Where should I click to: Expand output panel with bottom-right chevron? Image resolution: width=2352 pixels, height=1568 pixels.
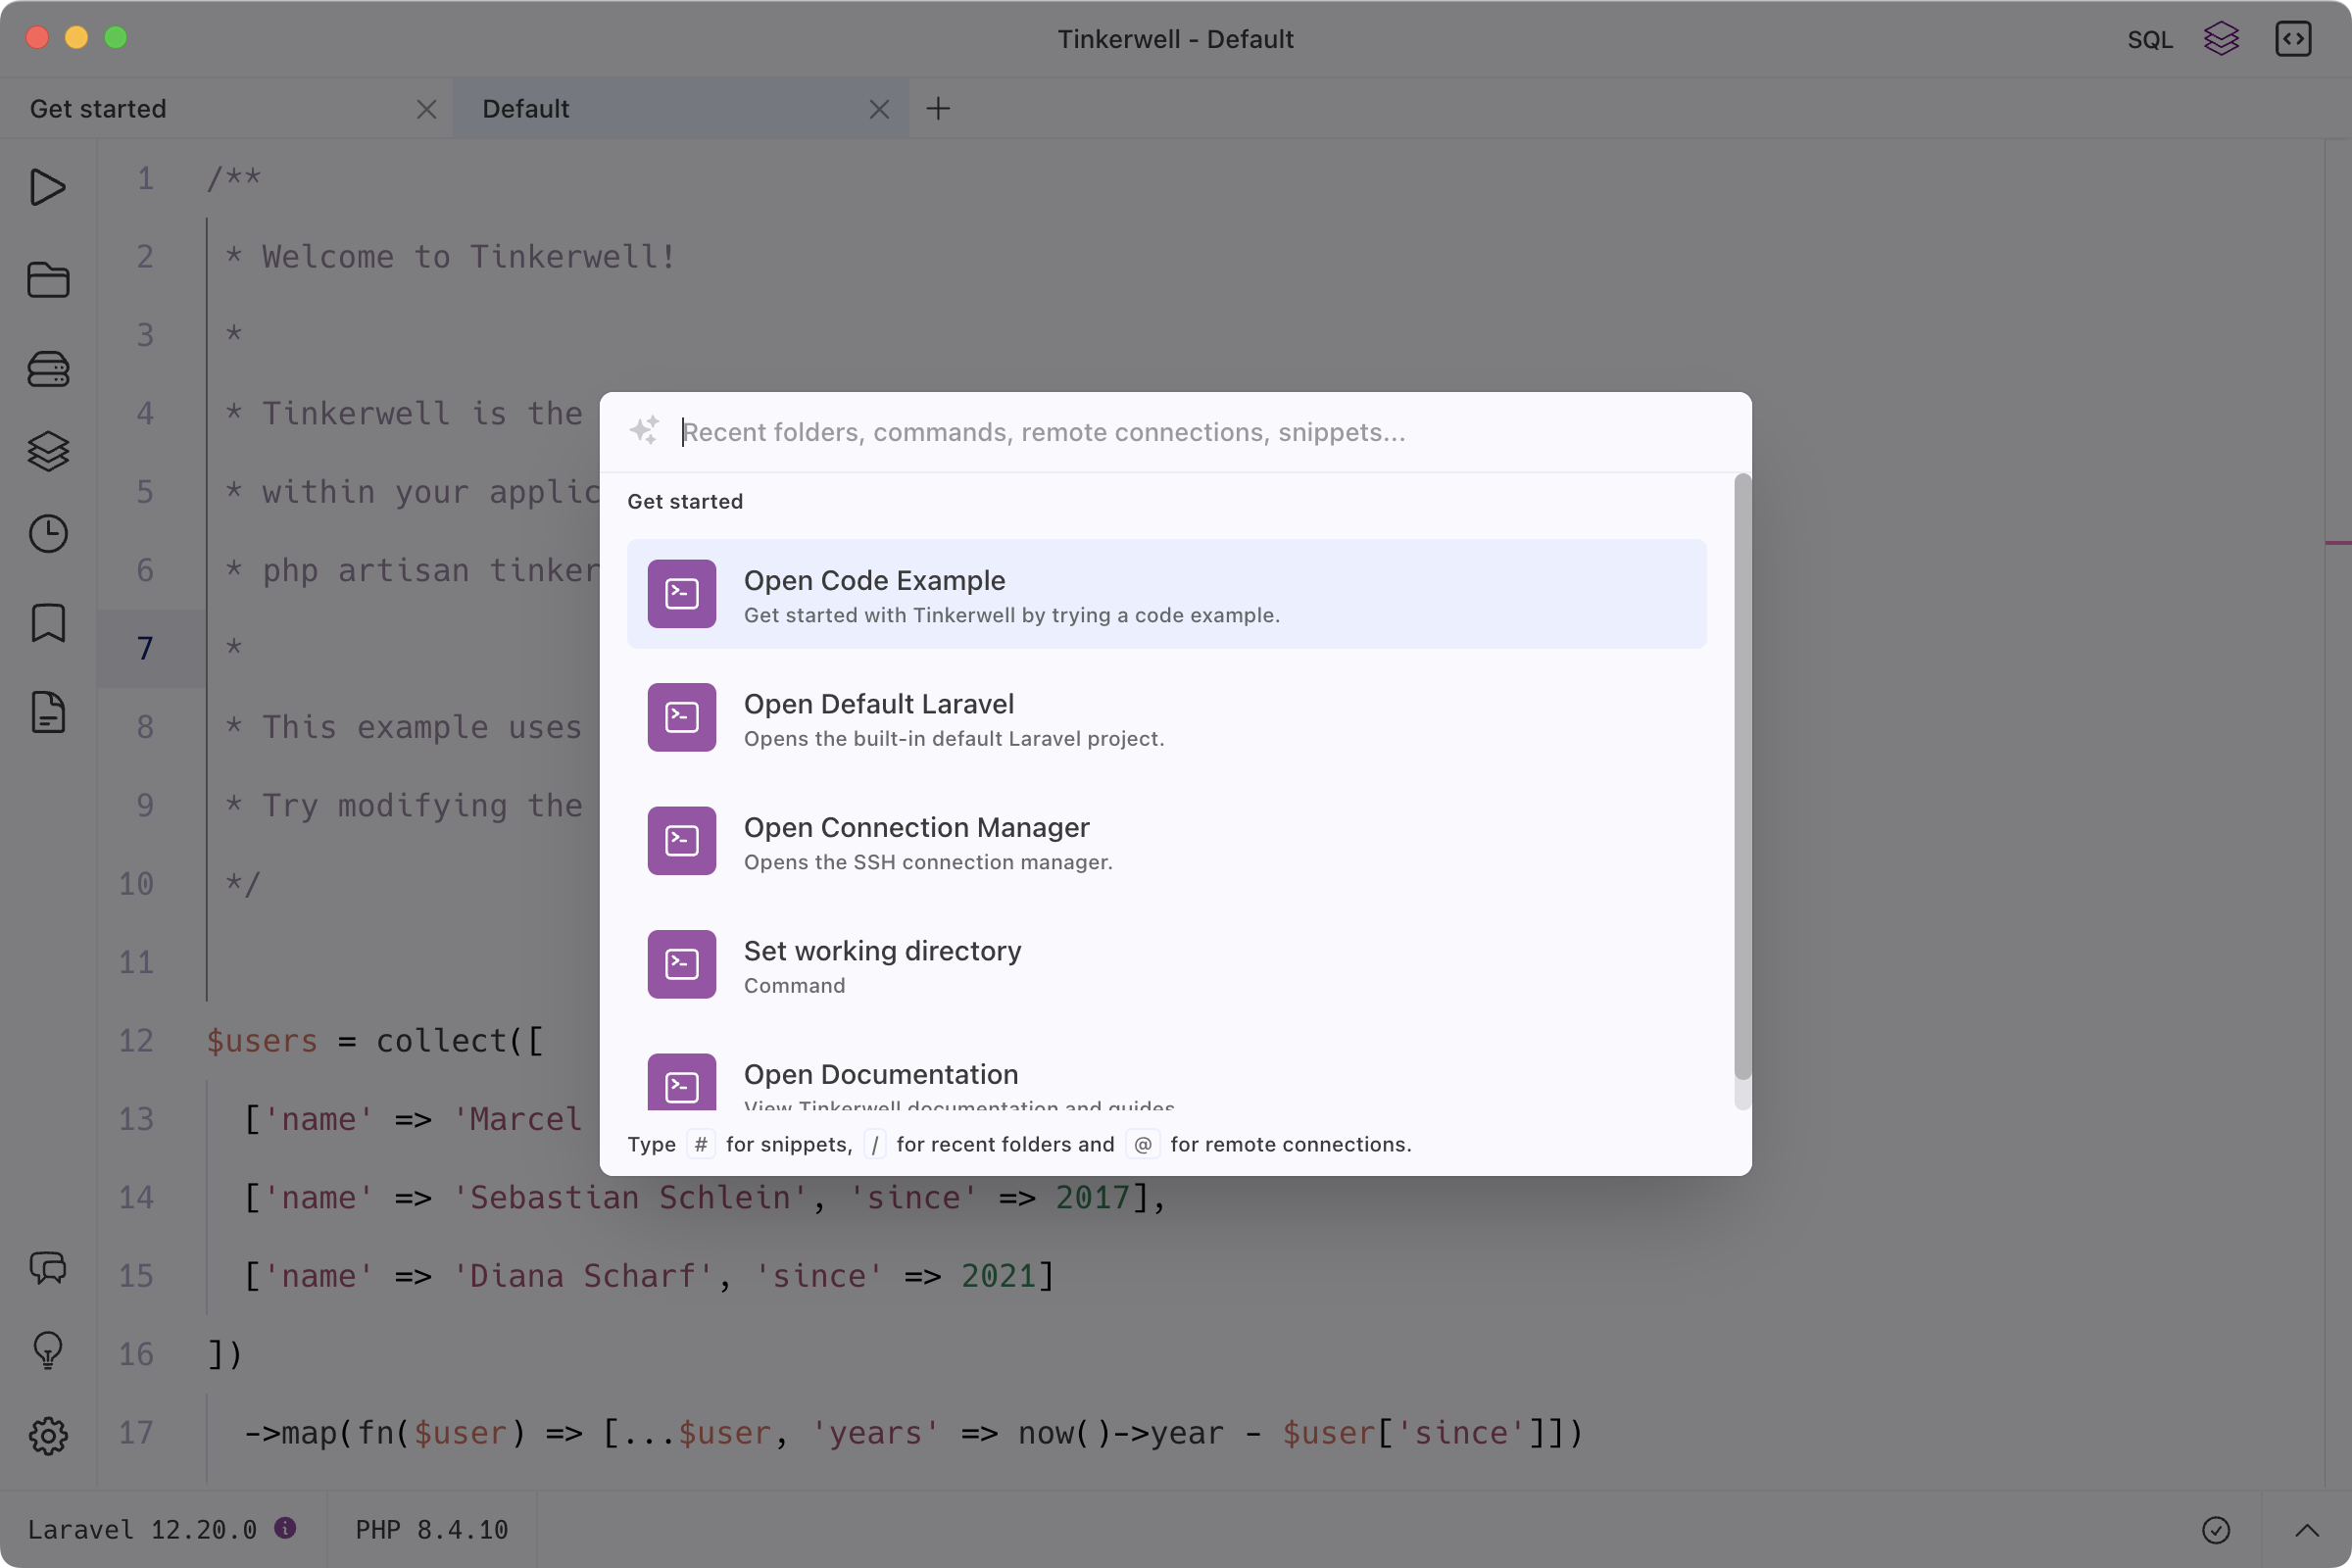[2306, 1530]
